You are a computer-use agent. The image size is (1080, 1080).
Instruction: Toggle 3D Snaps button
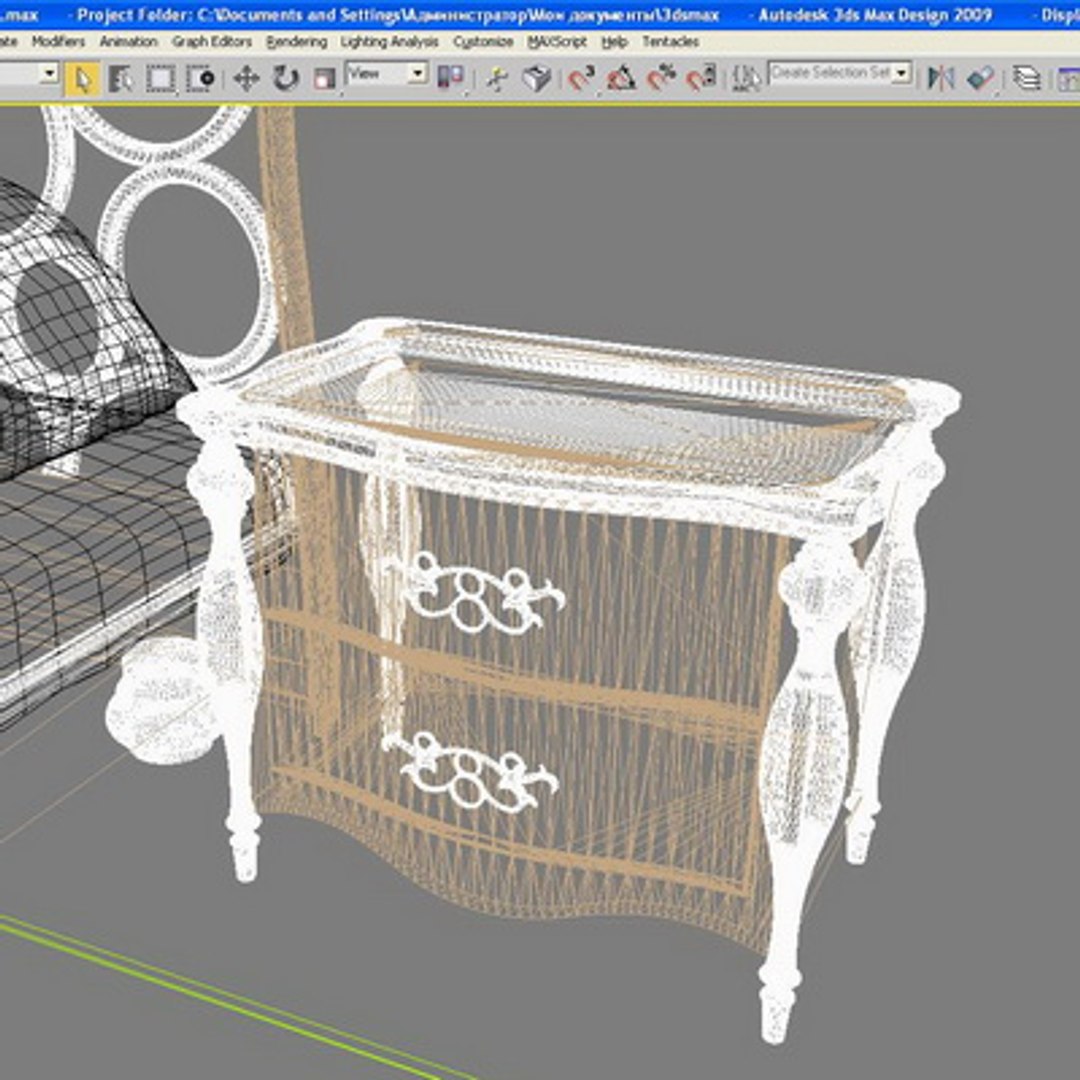click(x=582, y=78)
